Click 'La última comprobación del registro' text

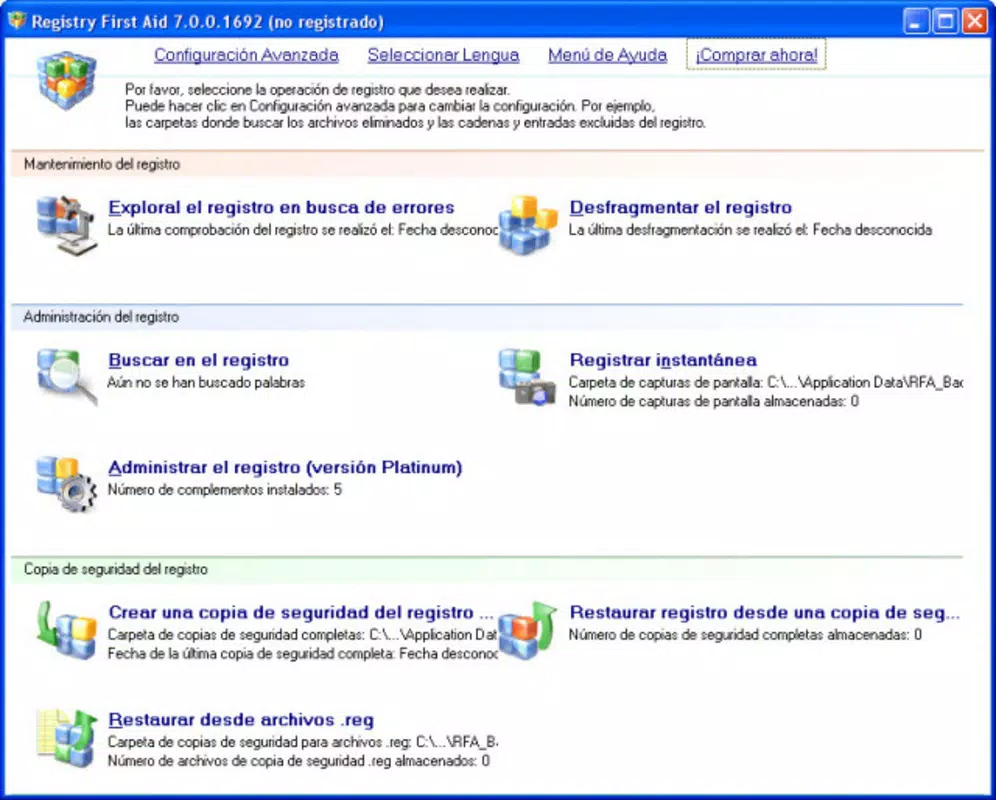click(302, 230)
